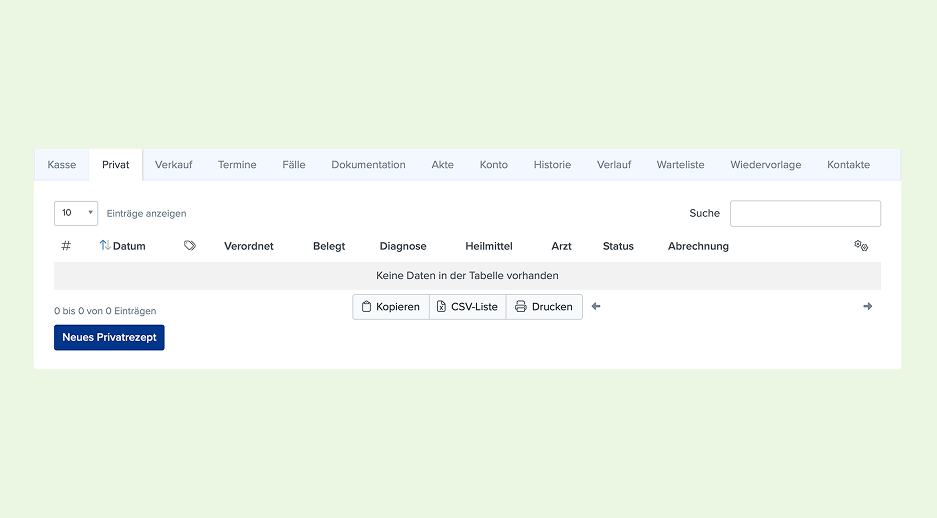Copy table with Kopieren button
The height and width of the screenshot is (518, 937).
[391, 307]
